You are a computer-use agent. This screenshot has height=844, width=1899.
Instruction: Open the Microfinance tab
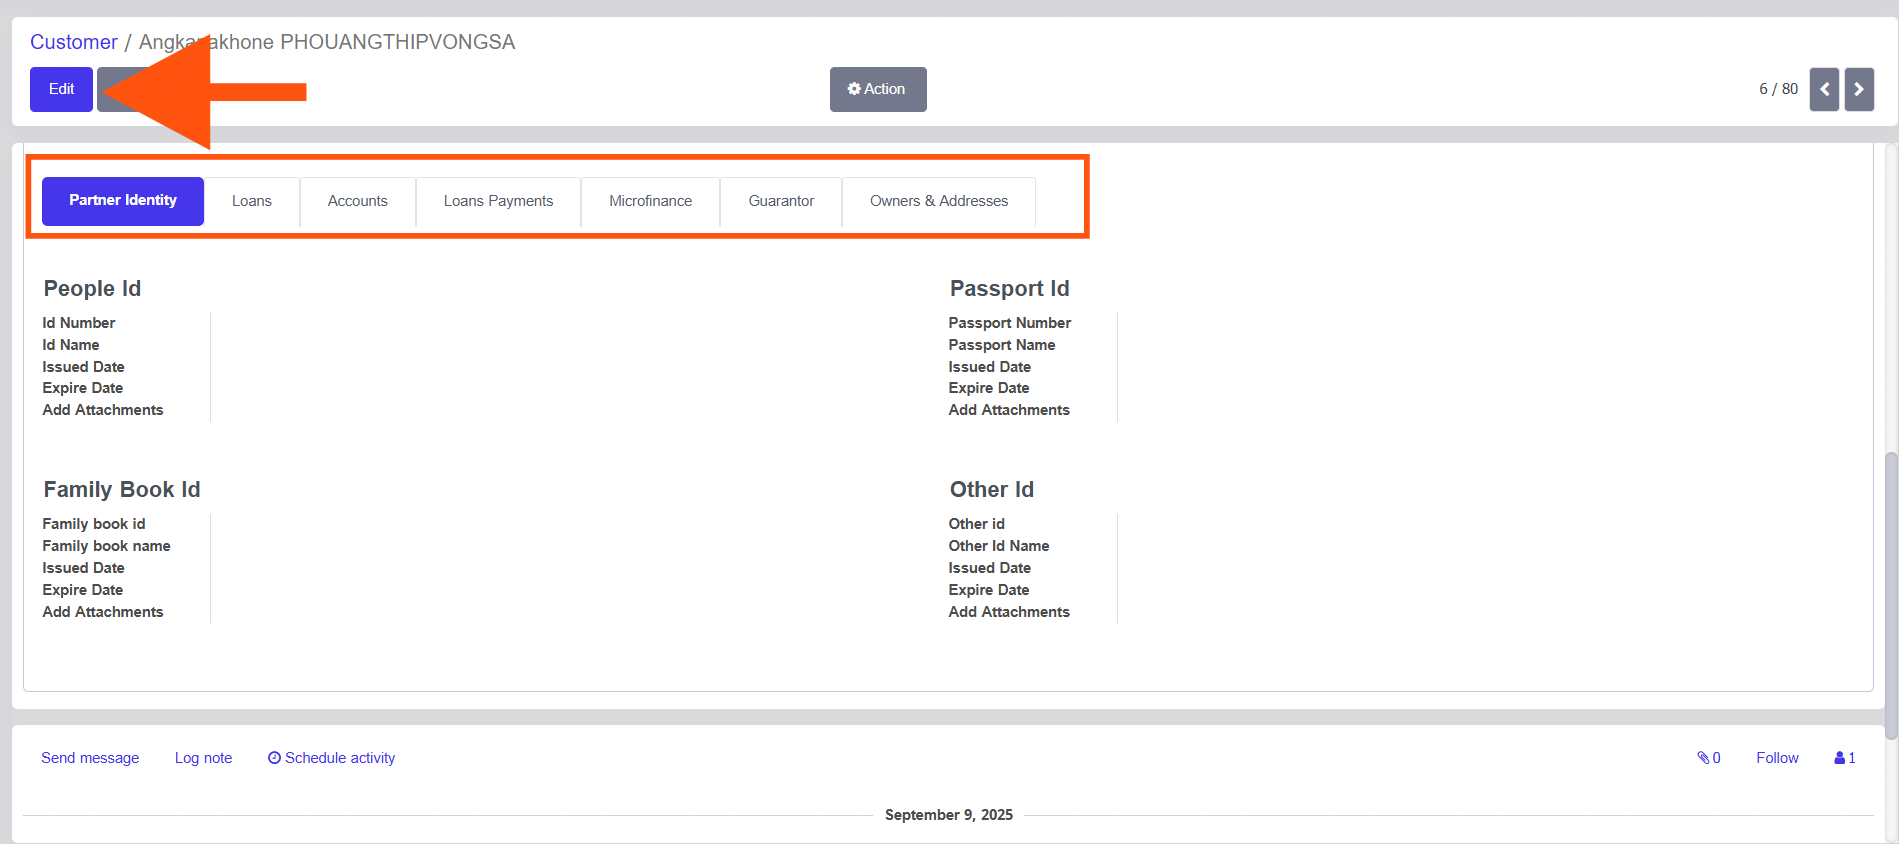point(650,201)
